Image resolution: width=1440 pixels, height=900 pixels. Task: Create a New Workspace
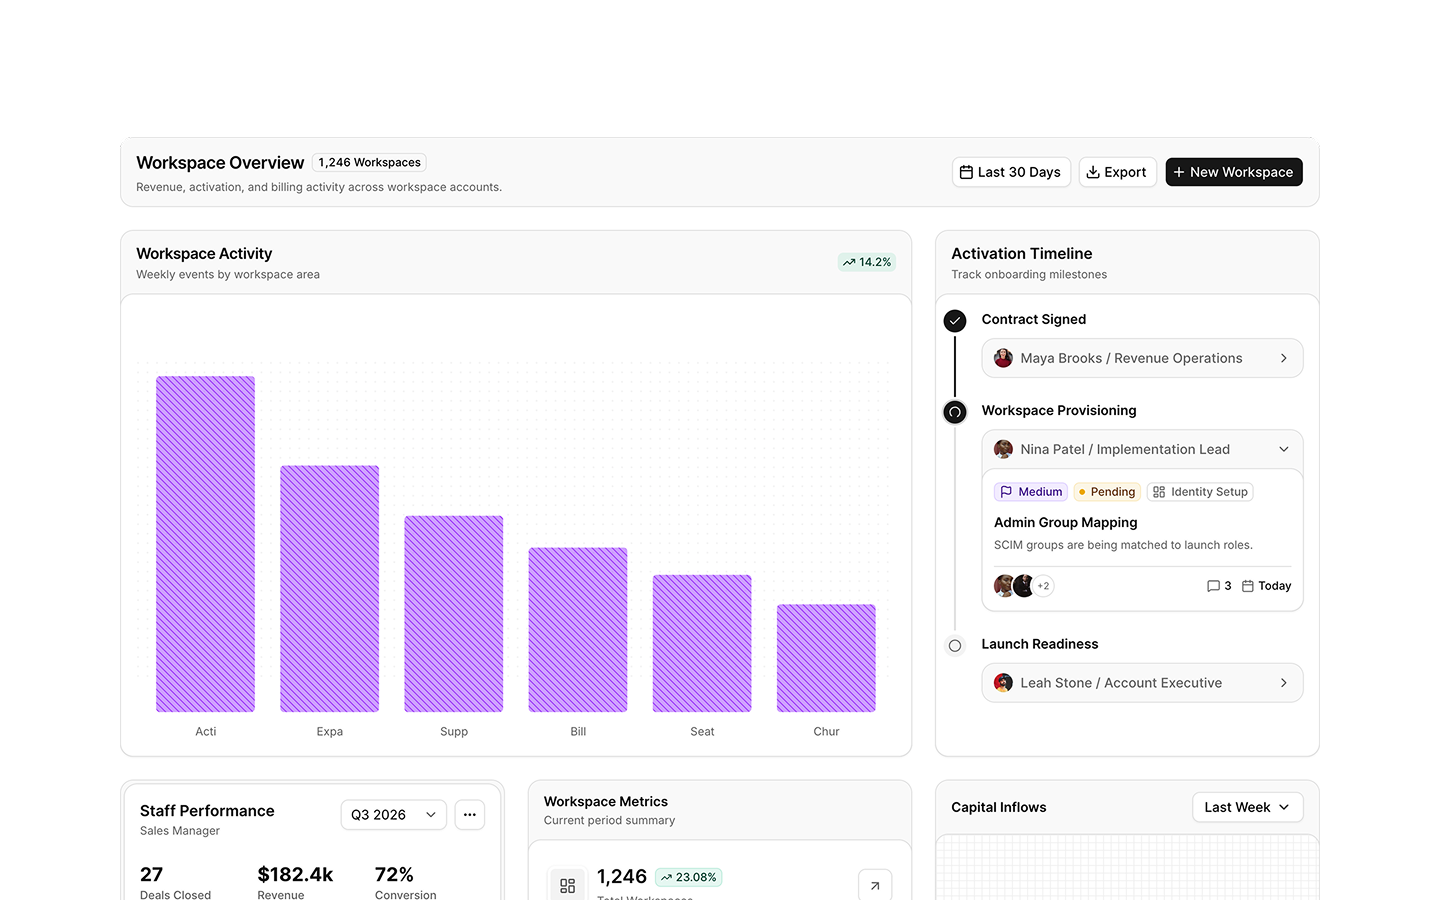point(1233,172)
